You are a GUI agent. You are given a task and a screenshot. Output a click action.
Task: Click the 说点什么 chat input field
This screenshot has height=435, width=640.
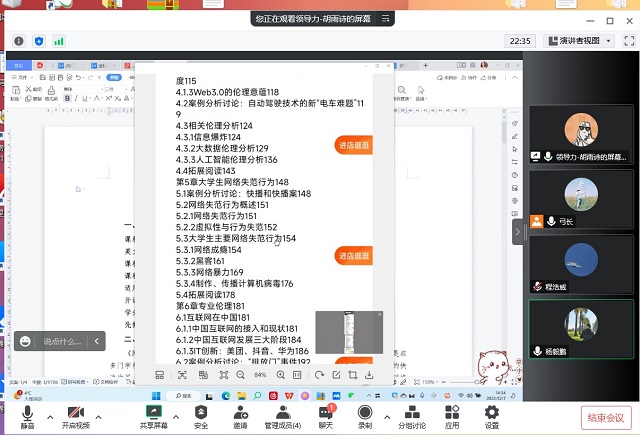pyautogui.click(x=62, y=341)
